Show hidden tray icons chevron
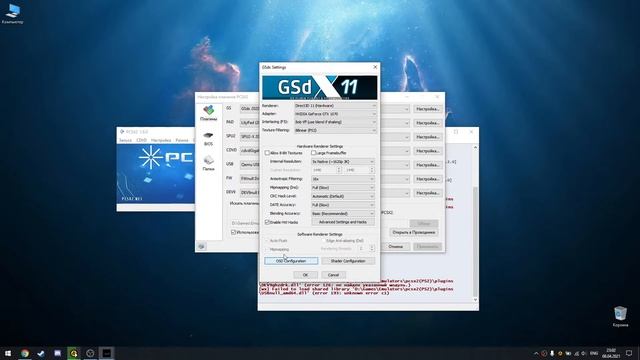The height and width of the screenshot is (360, 640). click(x=536, y=353)
